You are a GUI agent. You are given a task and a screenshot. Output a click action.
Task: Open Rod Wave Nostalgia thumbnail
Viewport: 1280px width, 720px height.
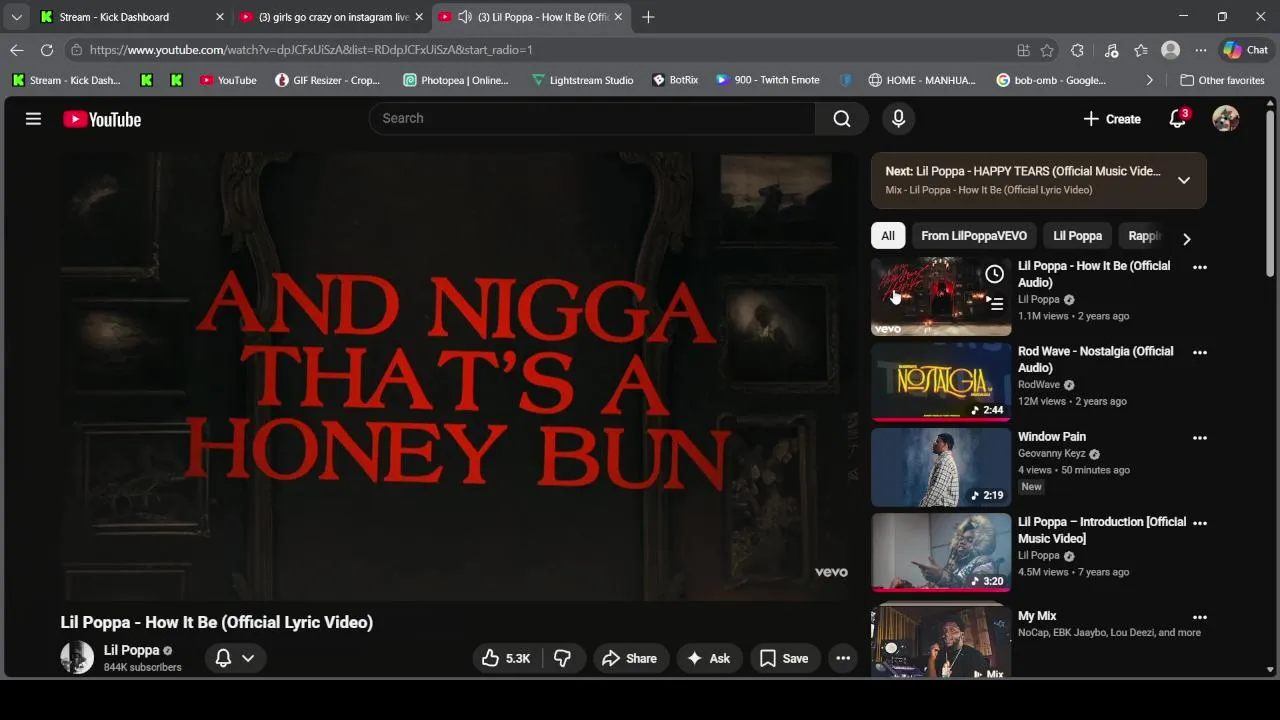click(x=941, y=381)
